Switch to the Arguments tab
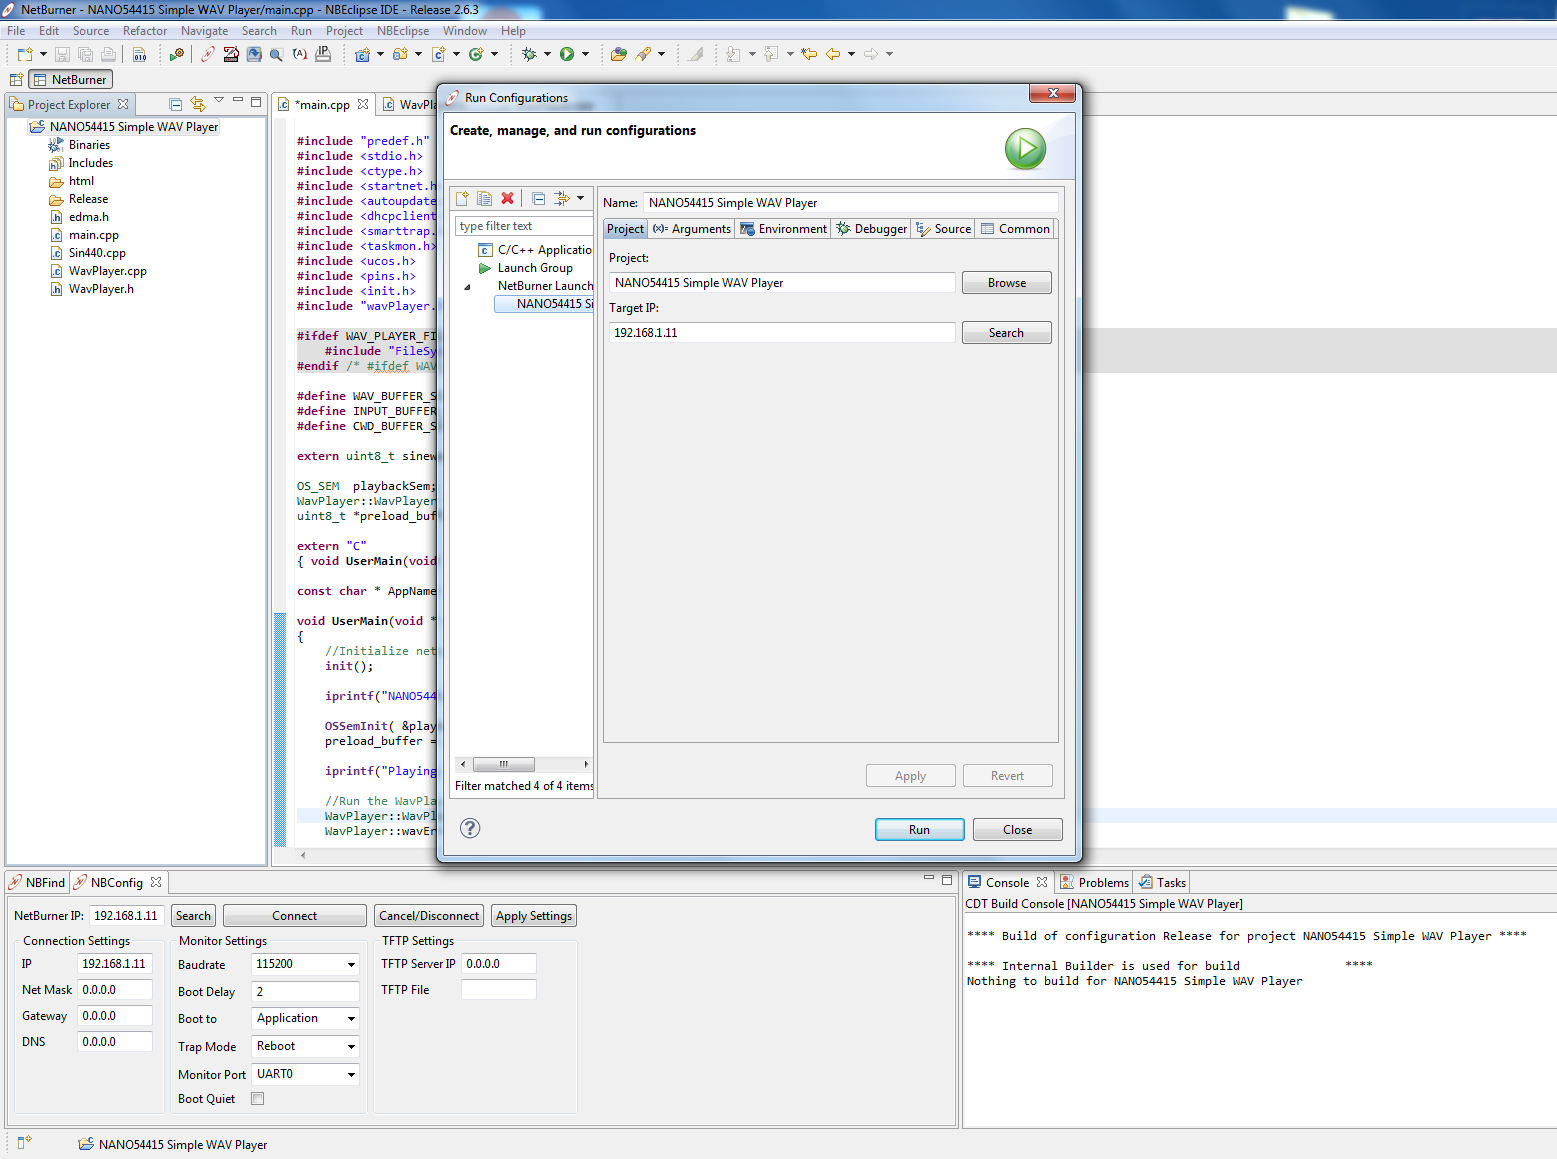The width and height of the screenshot is (1557, 1159). (692, 229)
